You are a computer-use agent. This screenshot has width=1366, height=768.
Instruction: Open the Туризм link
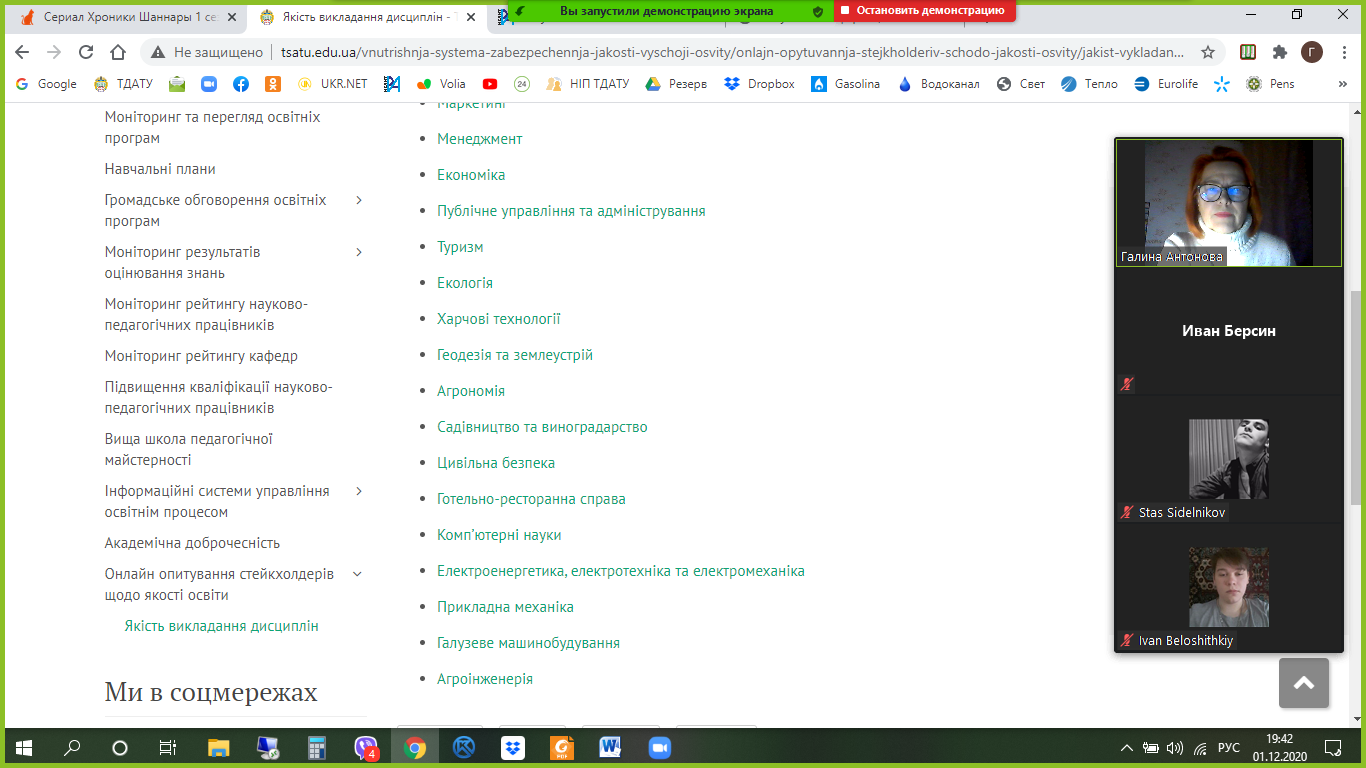[460, 247]
